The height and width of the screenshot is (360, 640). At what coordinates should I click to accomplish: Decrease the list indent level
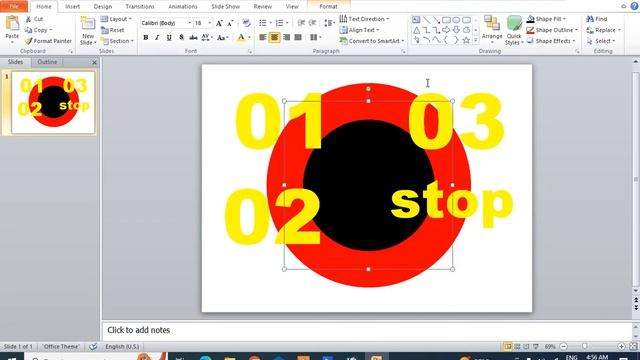(x=301, y=23)
